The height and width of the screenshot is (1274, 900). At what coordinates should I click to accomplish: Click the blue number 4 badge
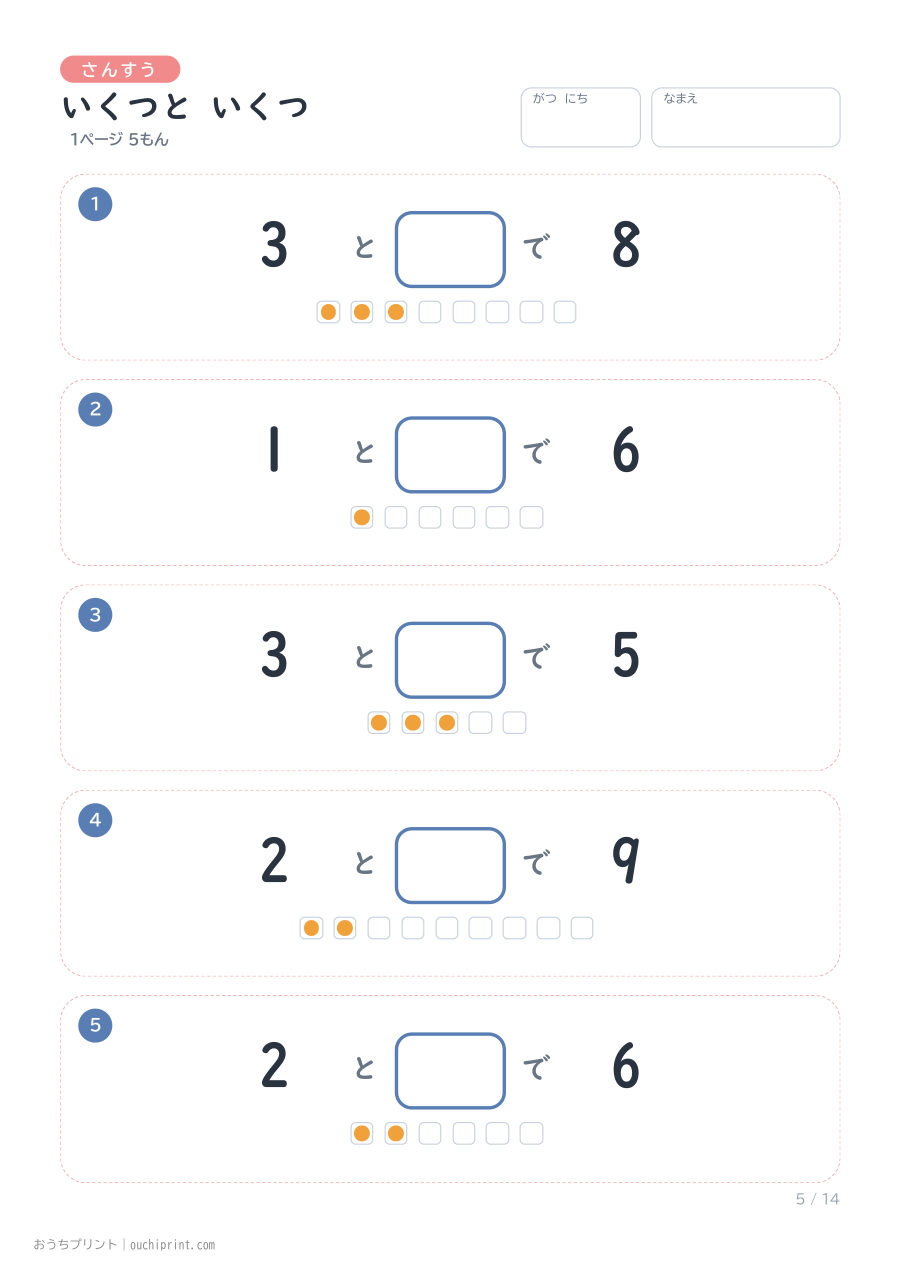95,821
